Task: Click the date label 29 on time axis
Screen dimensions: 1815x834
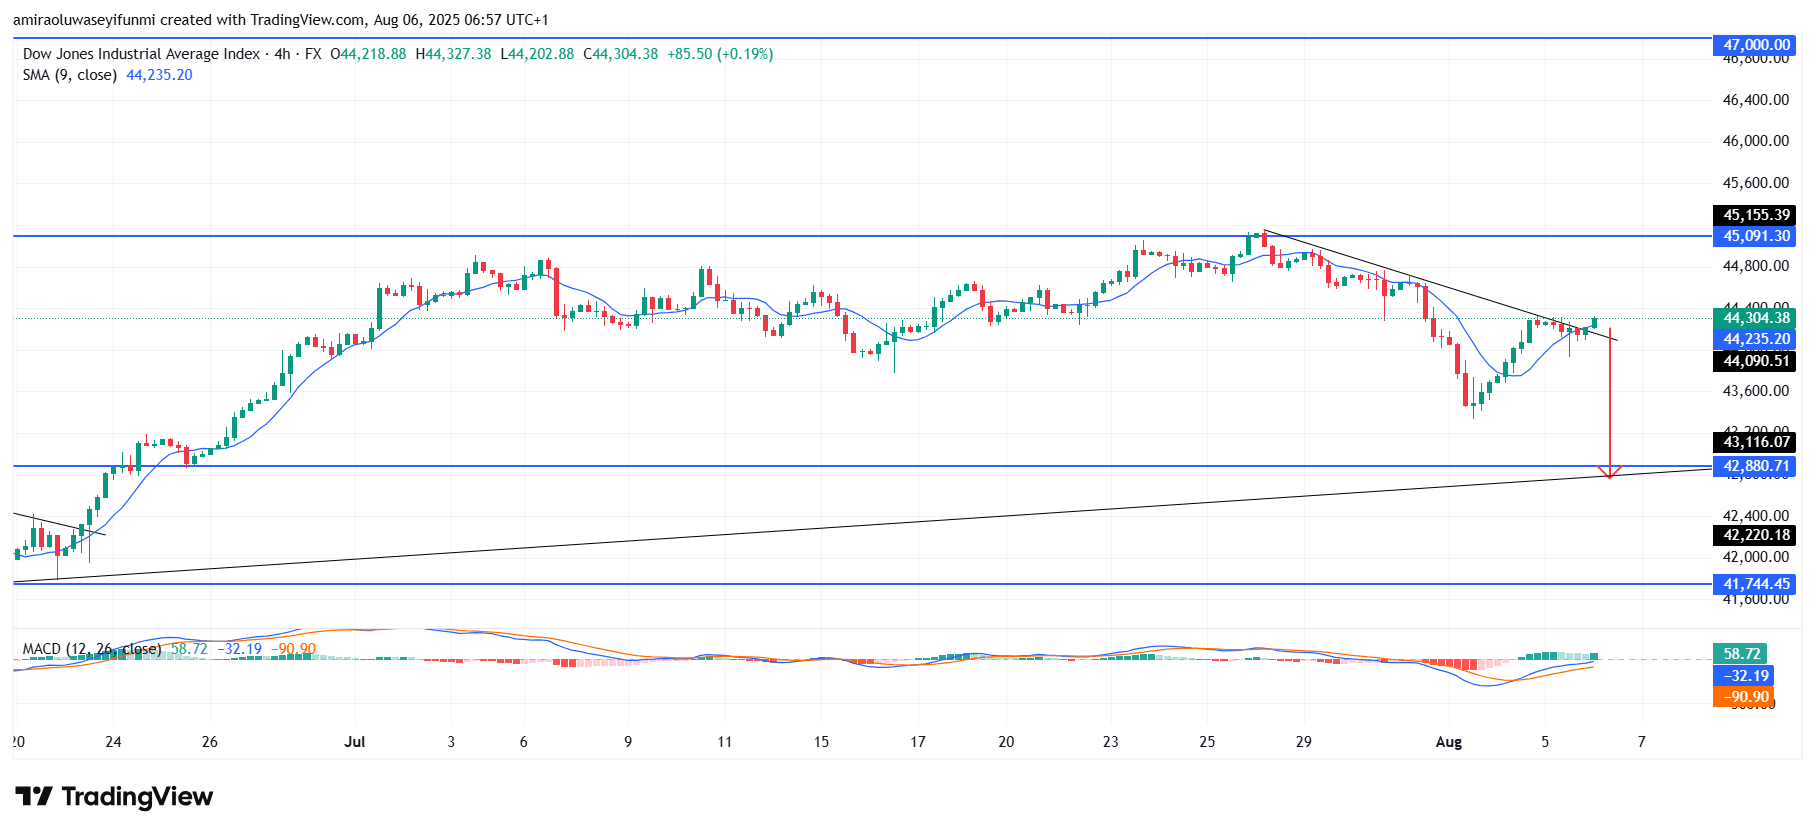Action: pos(1303,742)
